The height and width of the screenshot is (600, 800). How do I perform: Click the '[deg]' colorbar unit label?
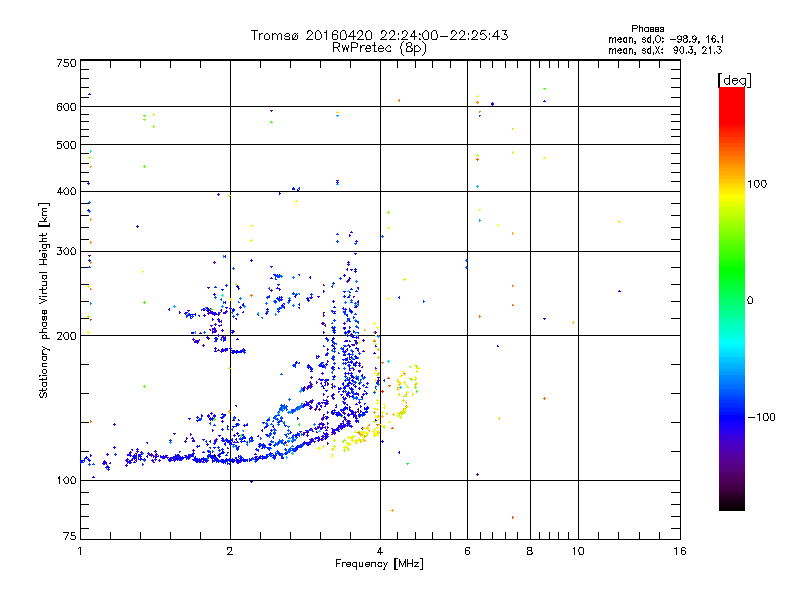click(734, 80)
